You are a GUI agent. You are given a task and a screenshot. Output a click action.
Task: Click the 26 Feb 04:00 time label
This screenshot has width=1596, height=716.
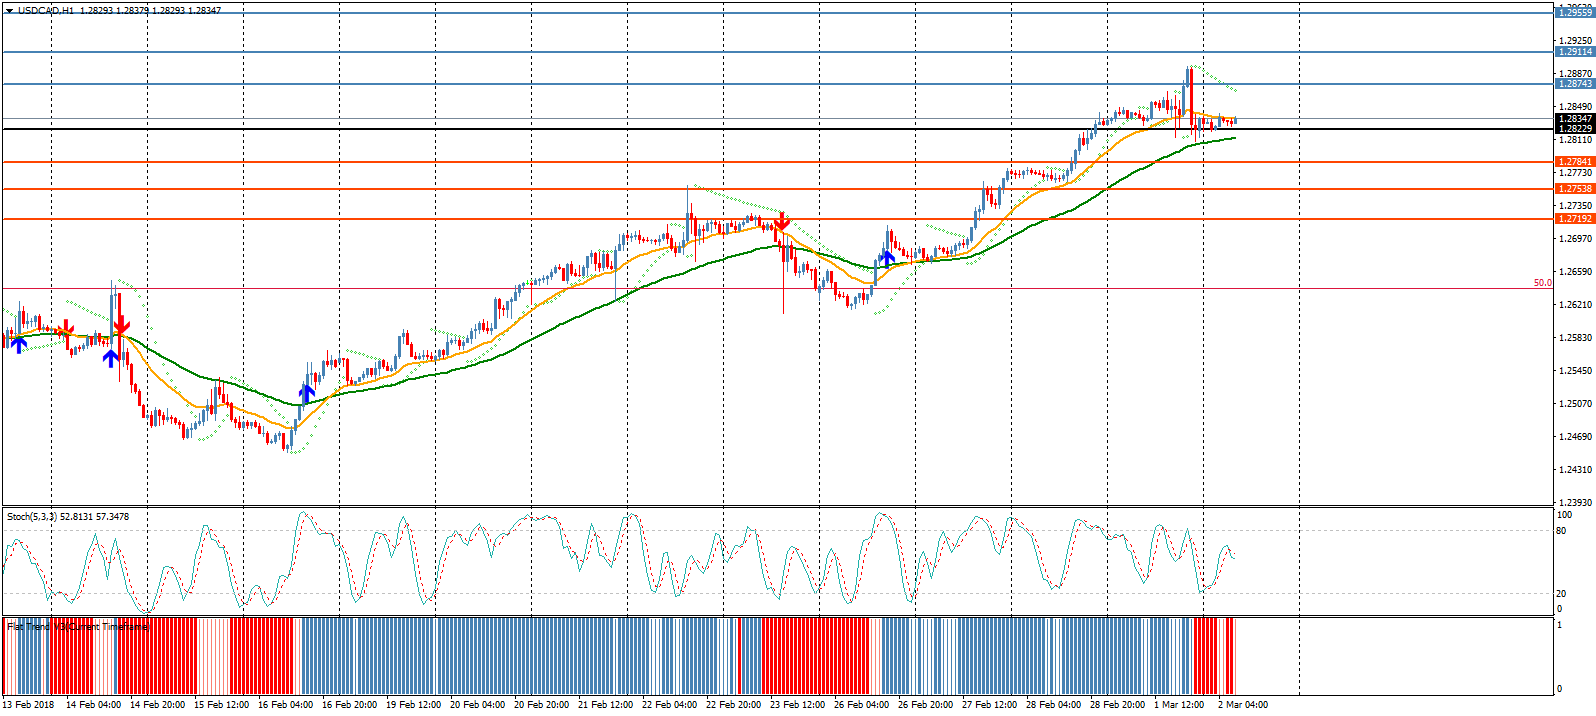tap(861, 705)
